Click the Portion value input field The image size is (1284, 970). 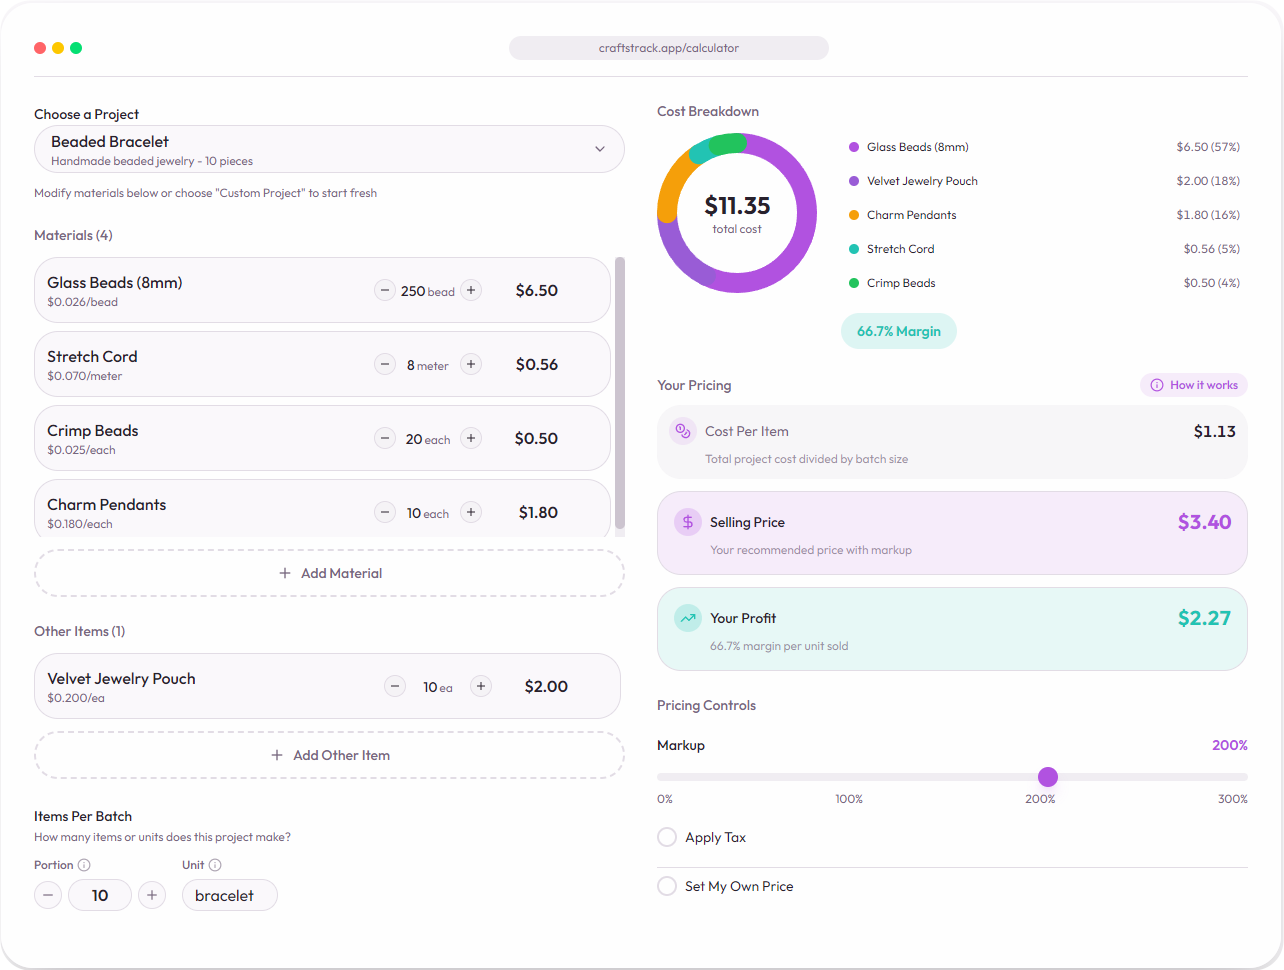pos(100,895)
